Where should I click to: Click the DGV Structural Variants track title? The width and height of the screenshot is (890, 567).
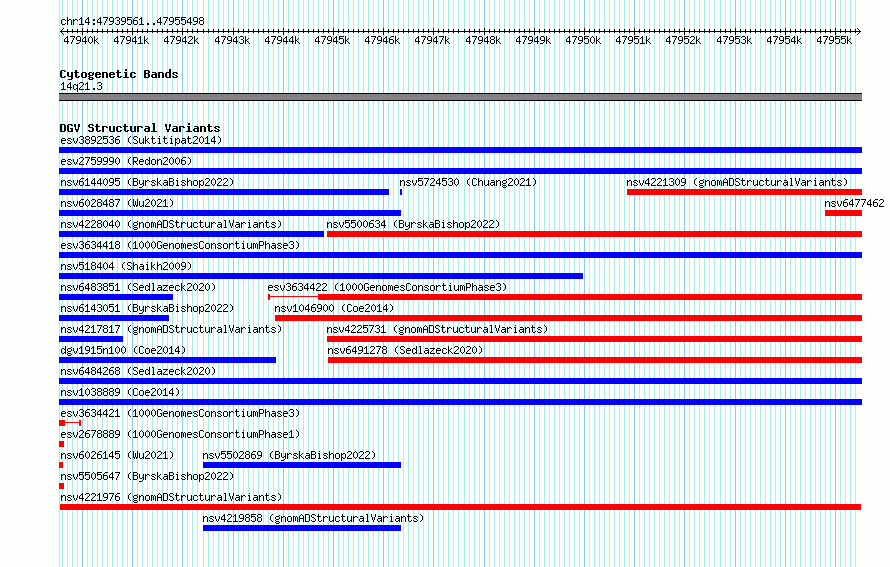[x=140, y=128]
